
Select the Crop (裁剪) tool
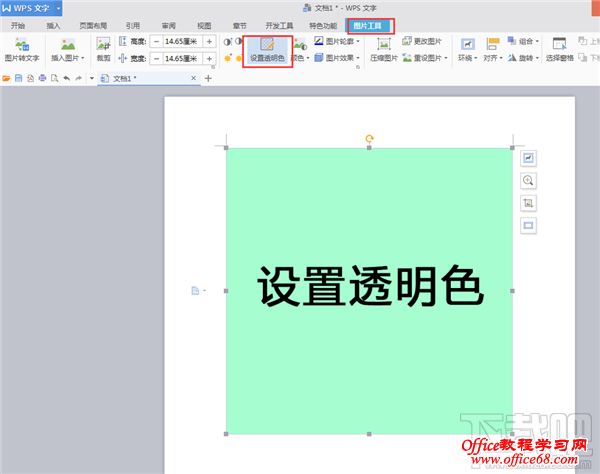[x=103, y=50]
